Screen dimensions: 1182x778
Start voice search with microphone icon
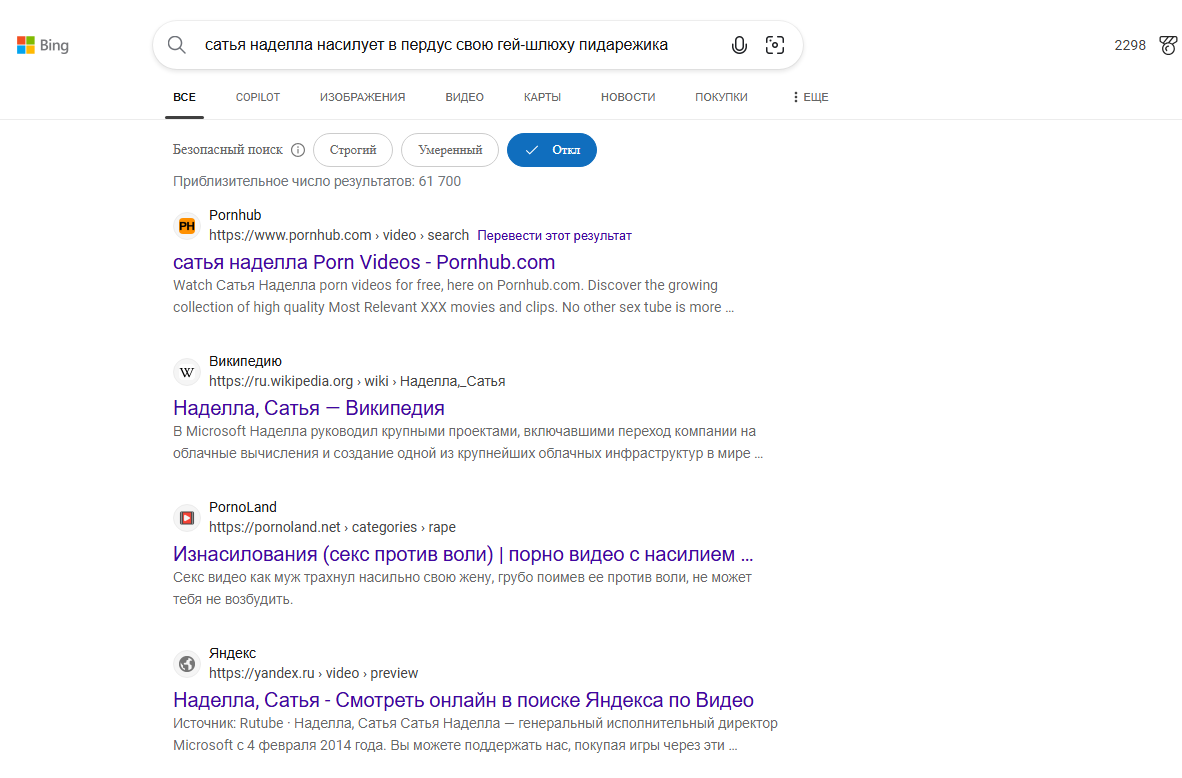pyautogui.click(x=739, y=45)
